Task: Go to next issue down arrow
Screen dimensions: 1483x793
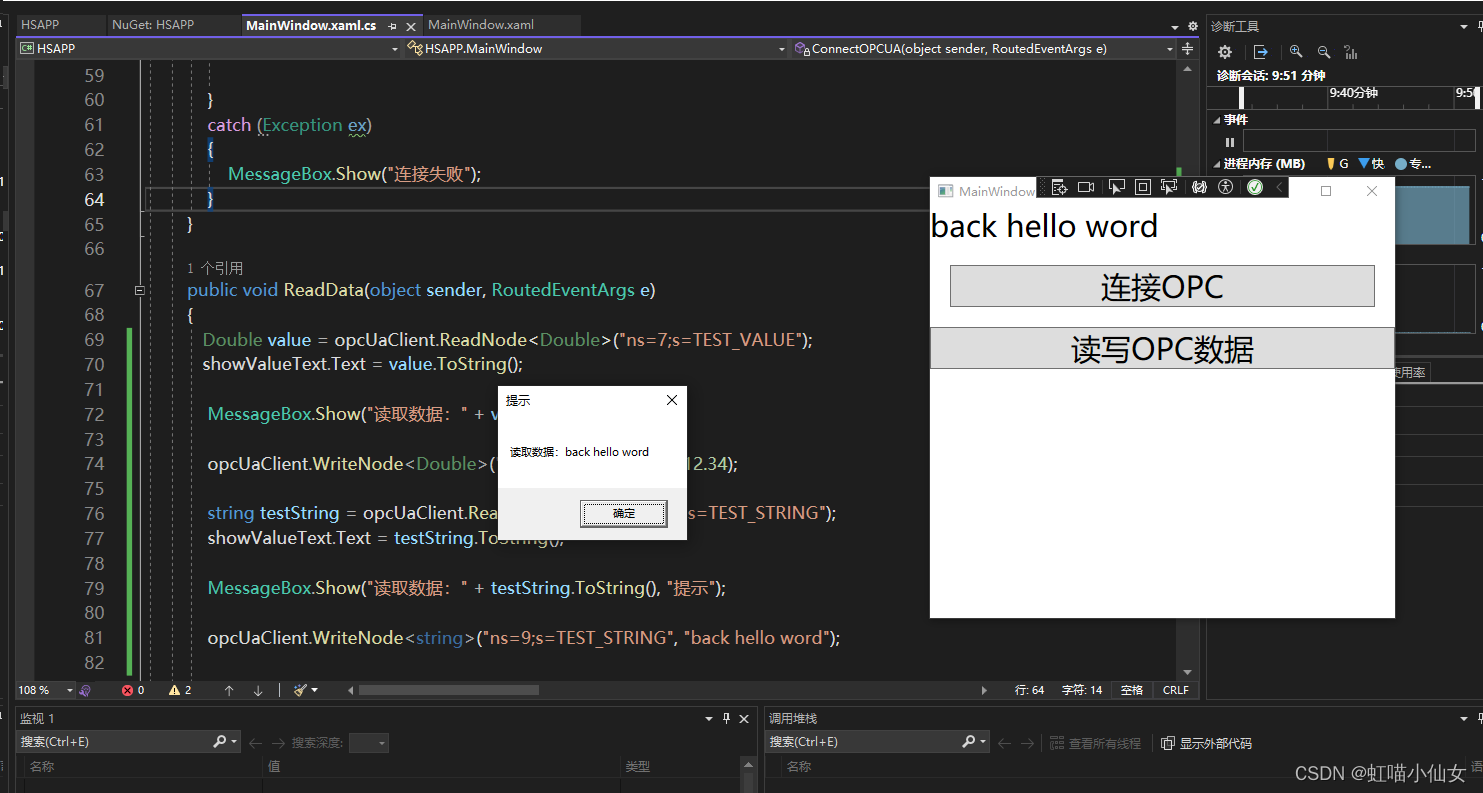Action: (x=258, y=690)
